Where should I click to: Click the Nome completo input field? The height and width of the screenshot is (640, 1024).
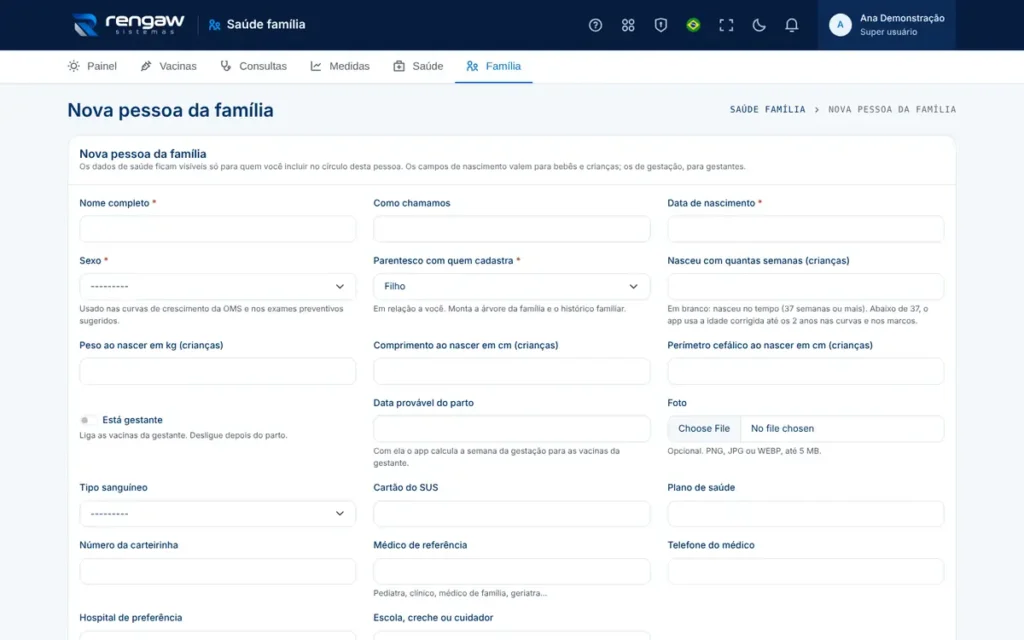pos(217,229)
